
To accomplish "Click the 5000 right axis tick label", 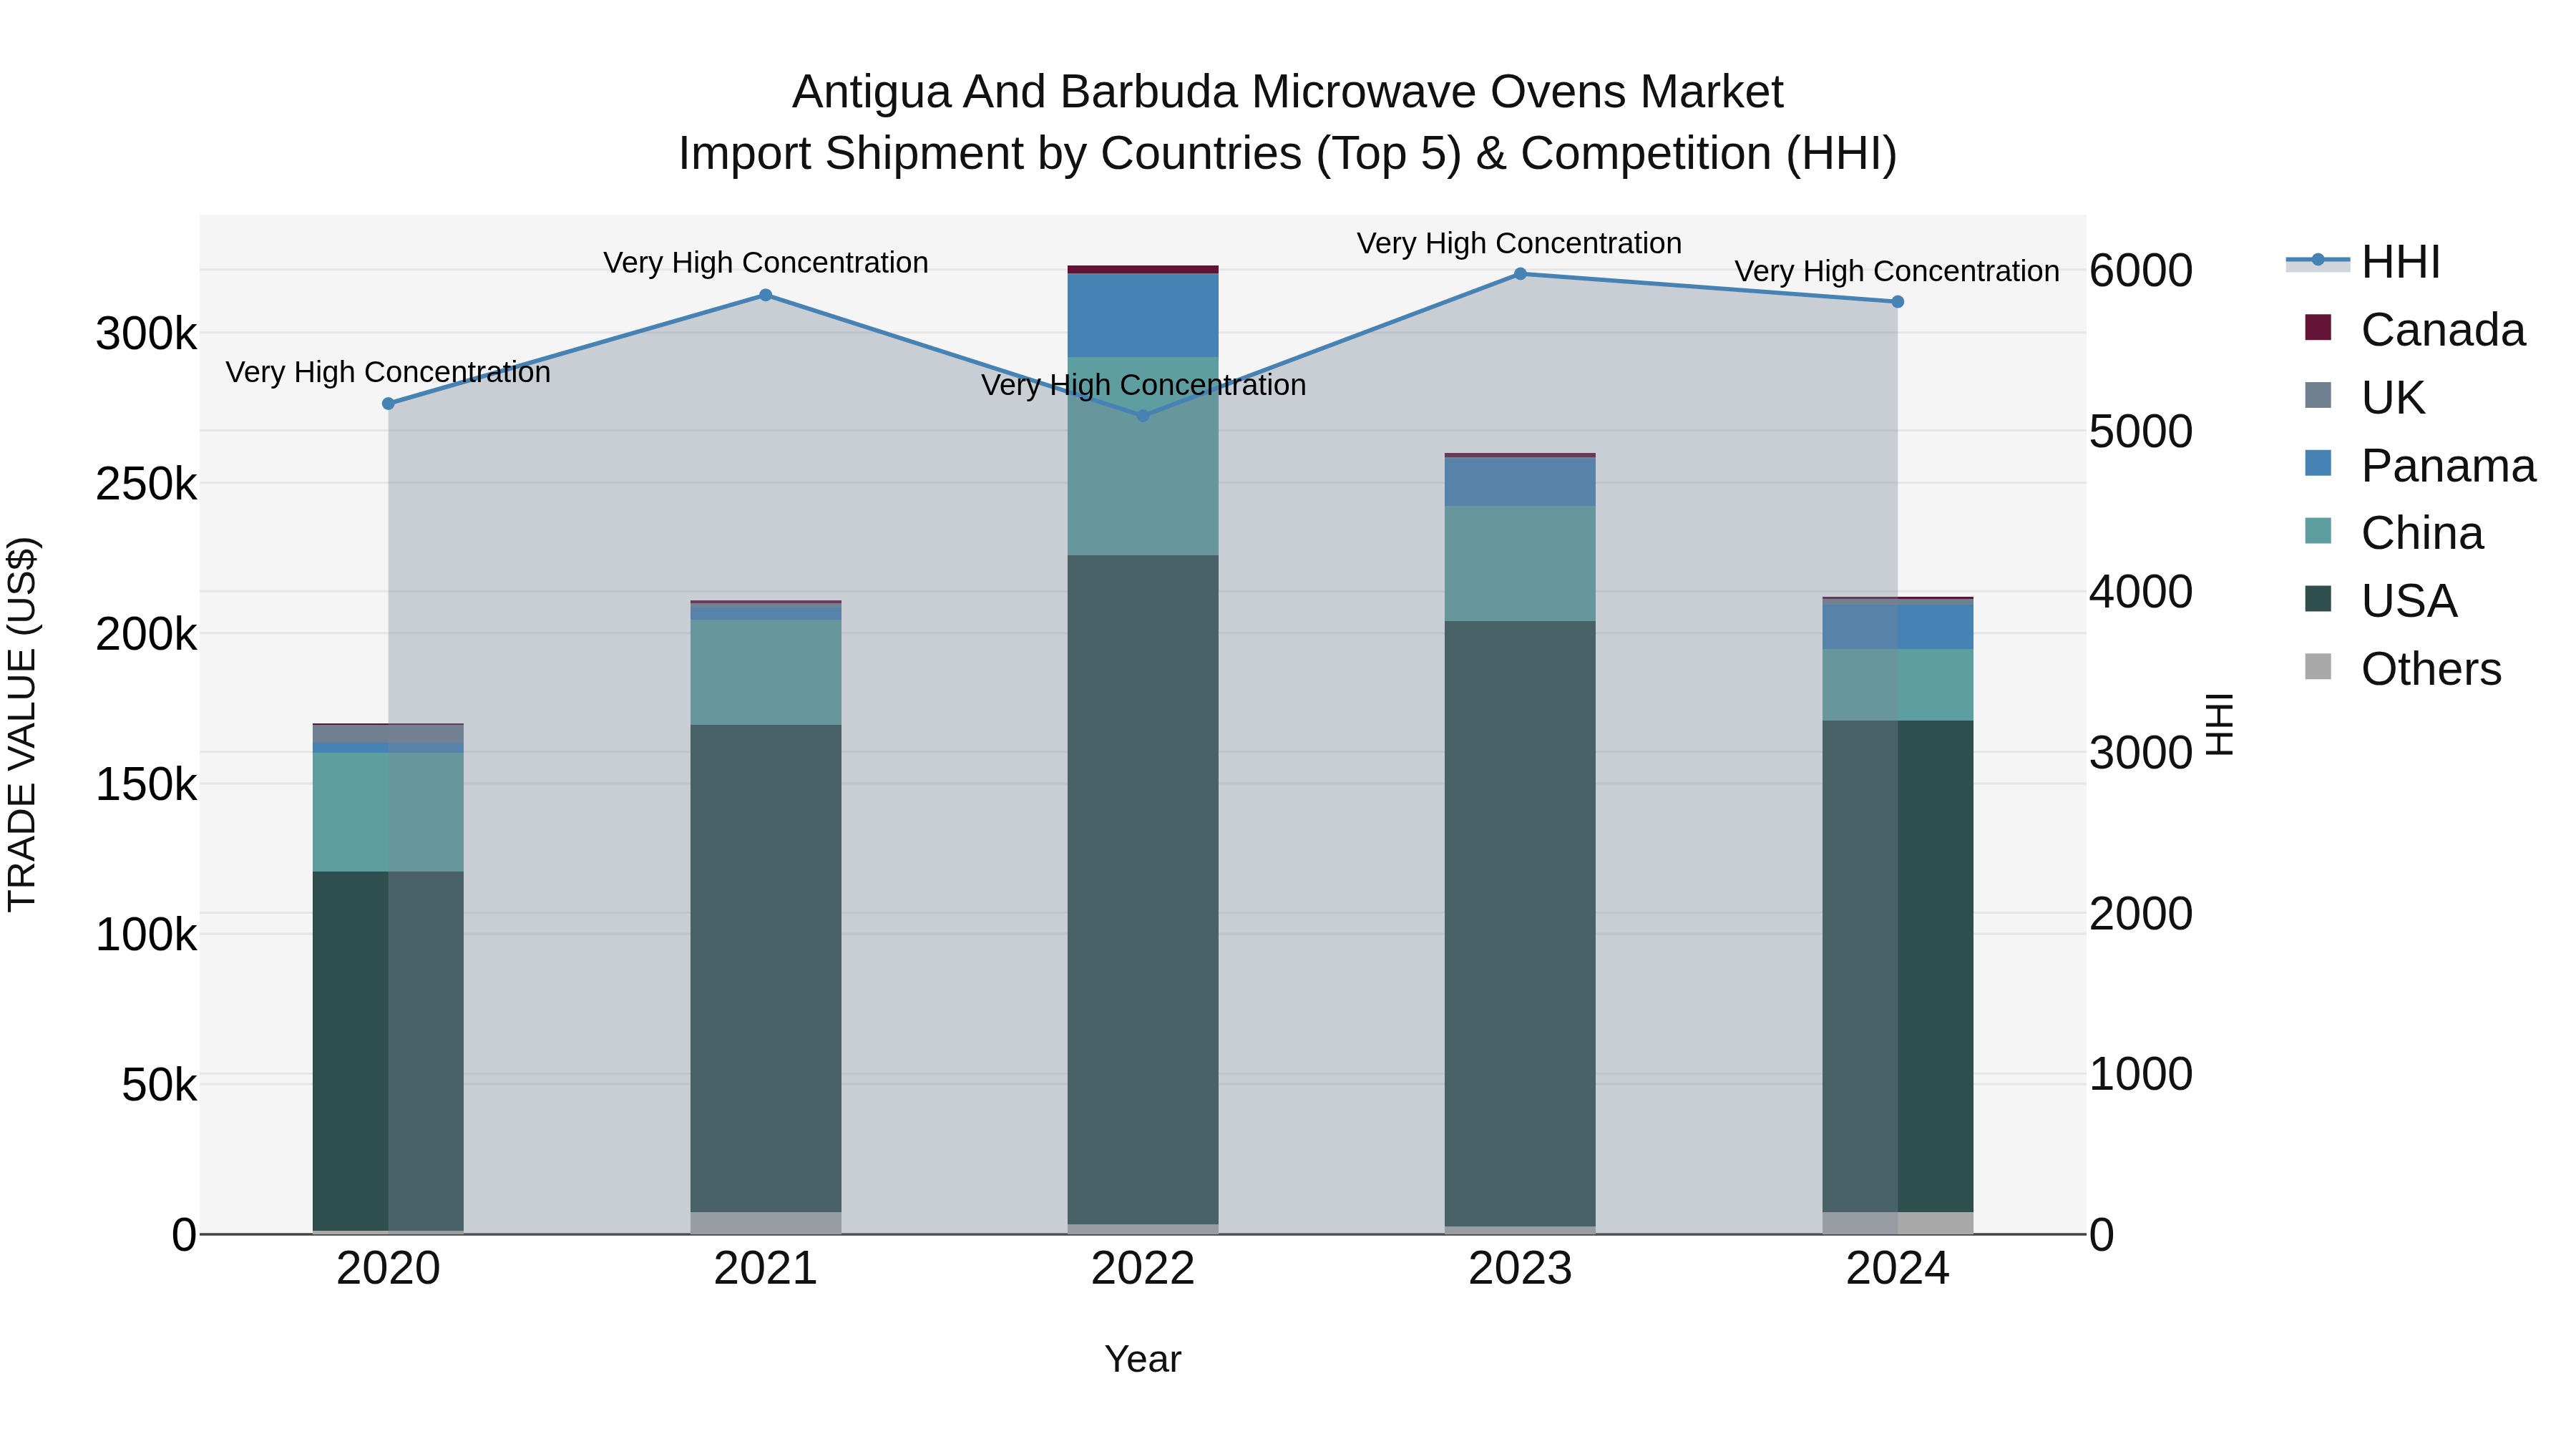I will [2141, 432].
